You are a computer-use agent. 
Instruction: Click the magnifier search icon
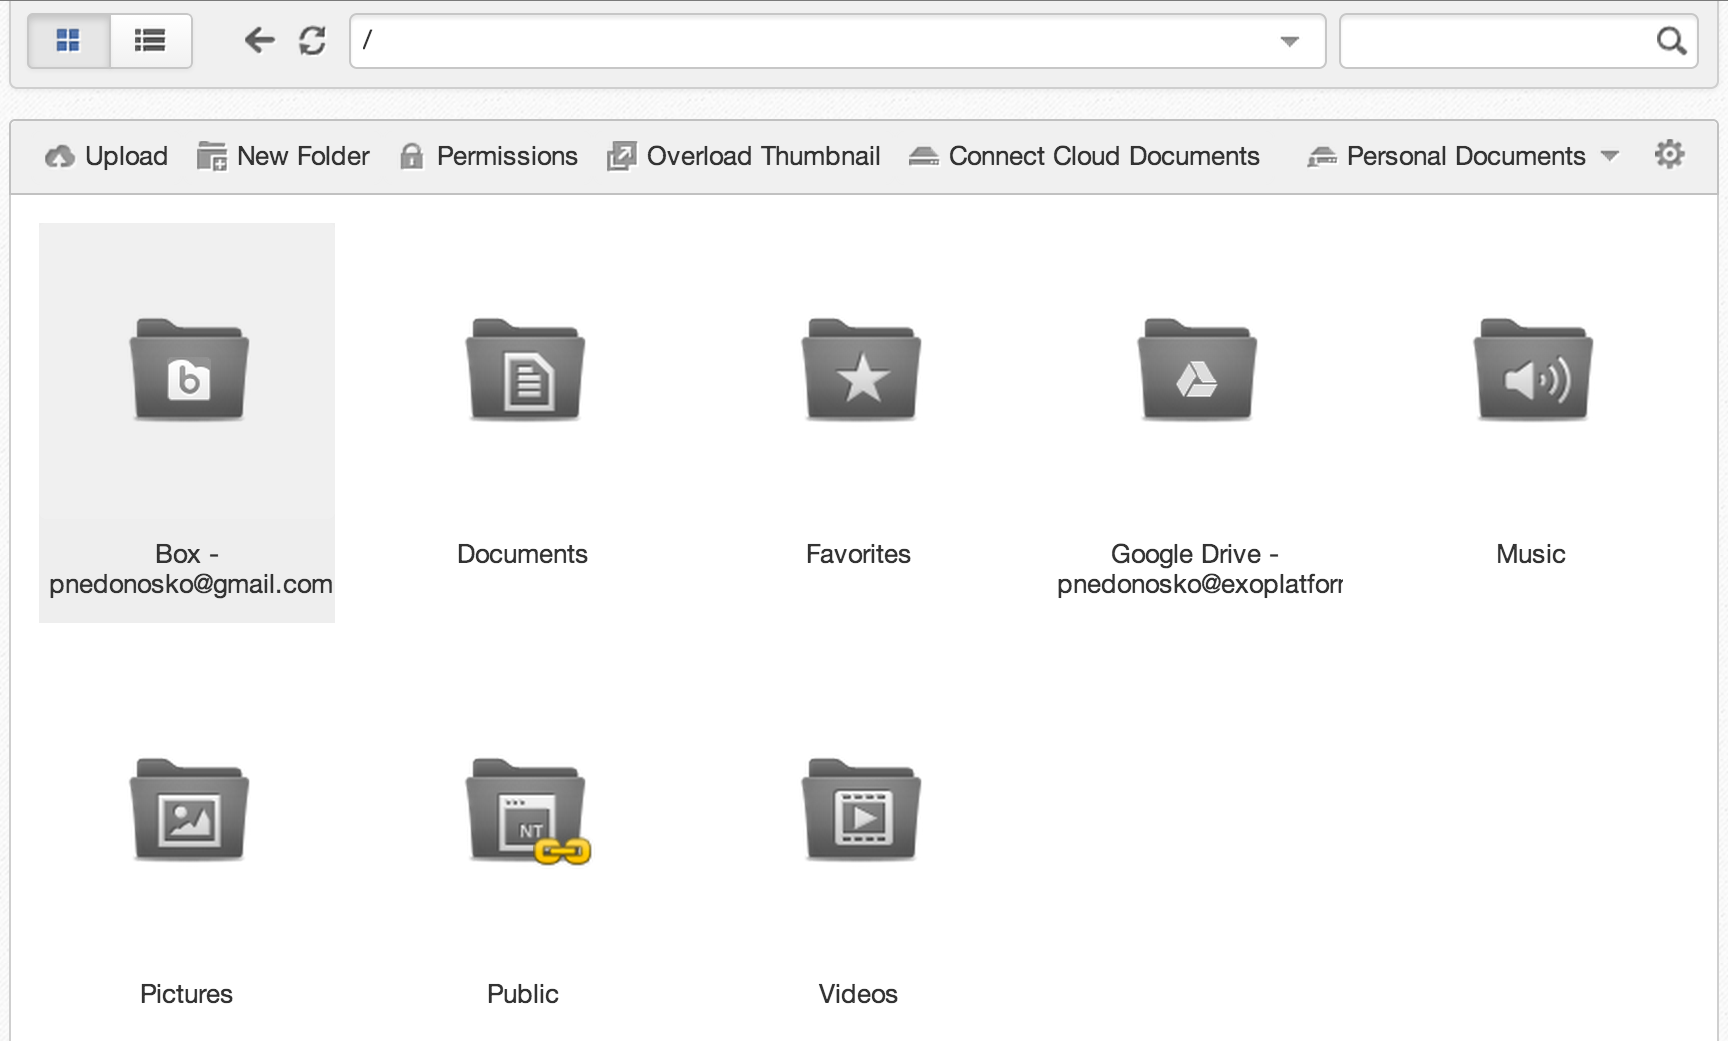pos(1671,41)
